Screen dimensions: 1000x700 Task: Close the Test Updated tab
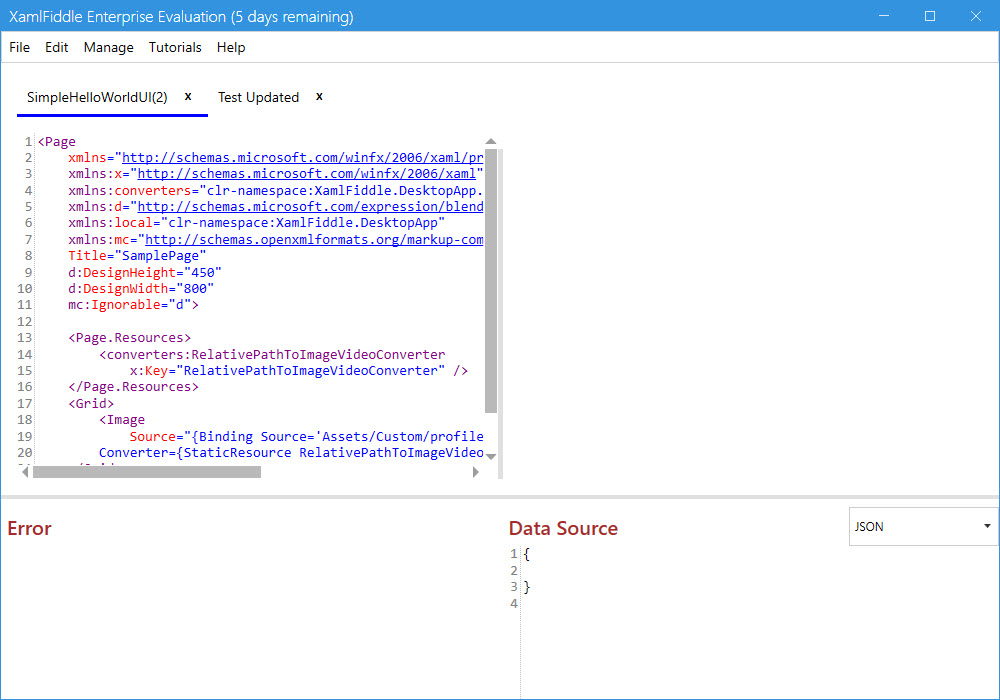319,96
